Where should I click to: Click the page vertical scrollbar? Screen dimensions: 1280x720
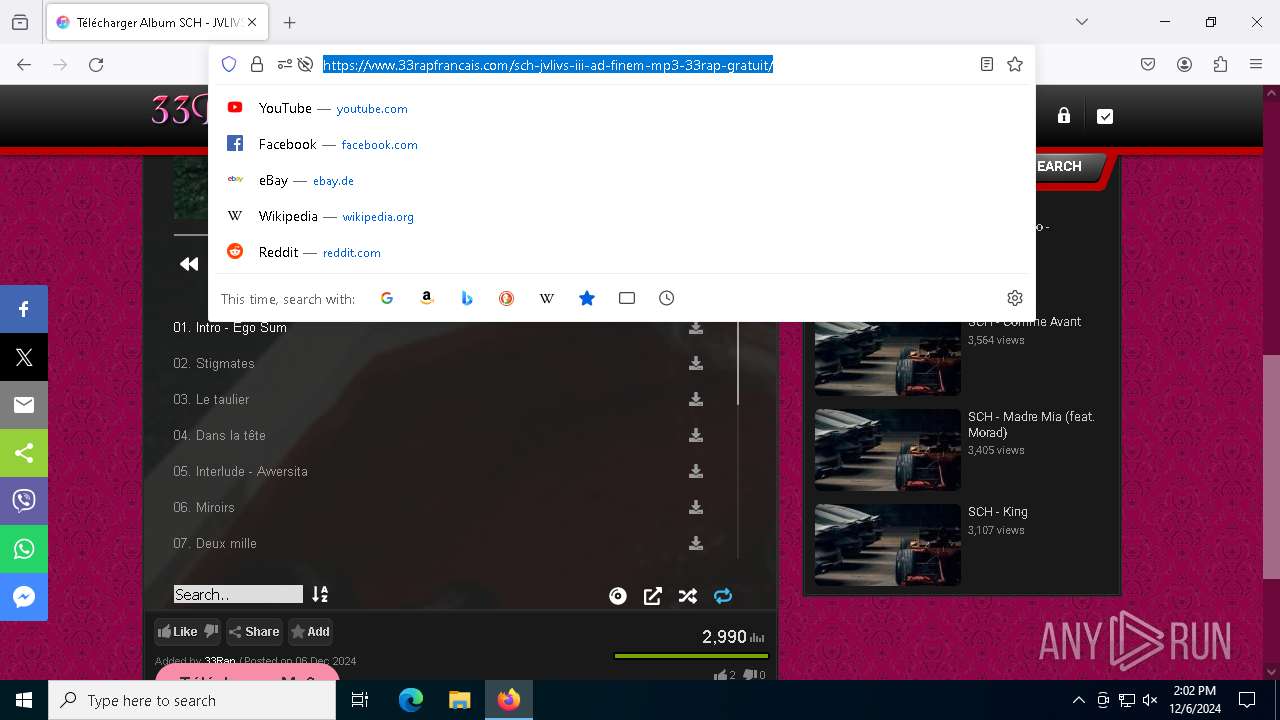[x=1271, y=467]
